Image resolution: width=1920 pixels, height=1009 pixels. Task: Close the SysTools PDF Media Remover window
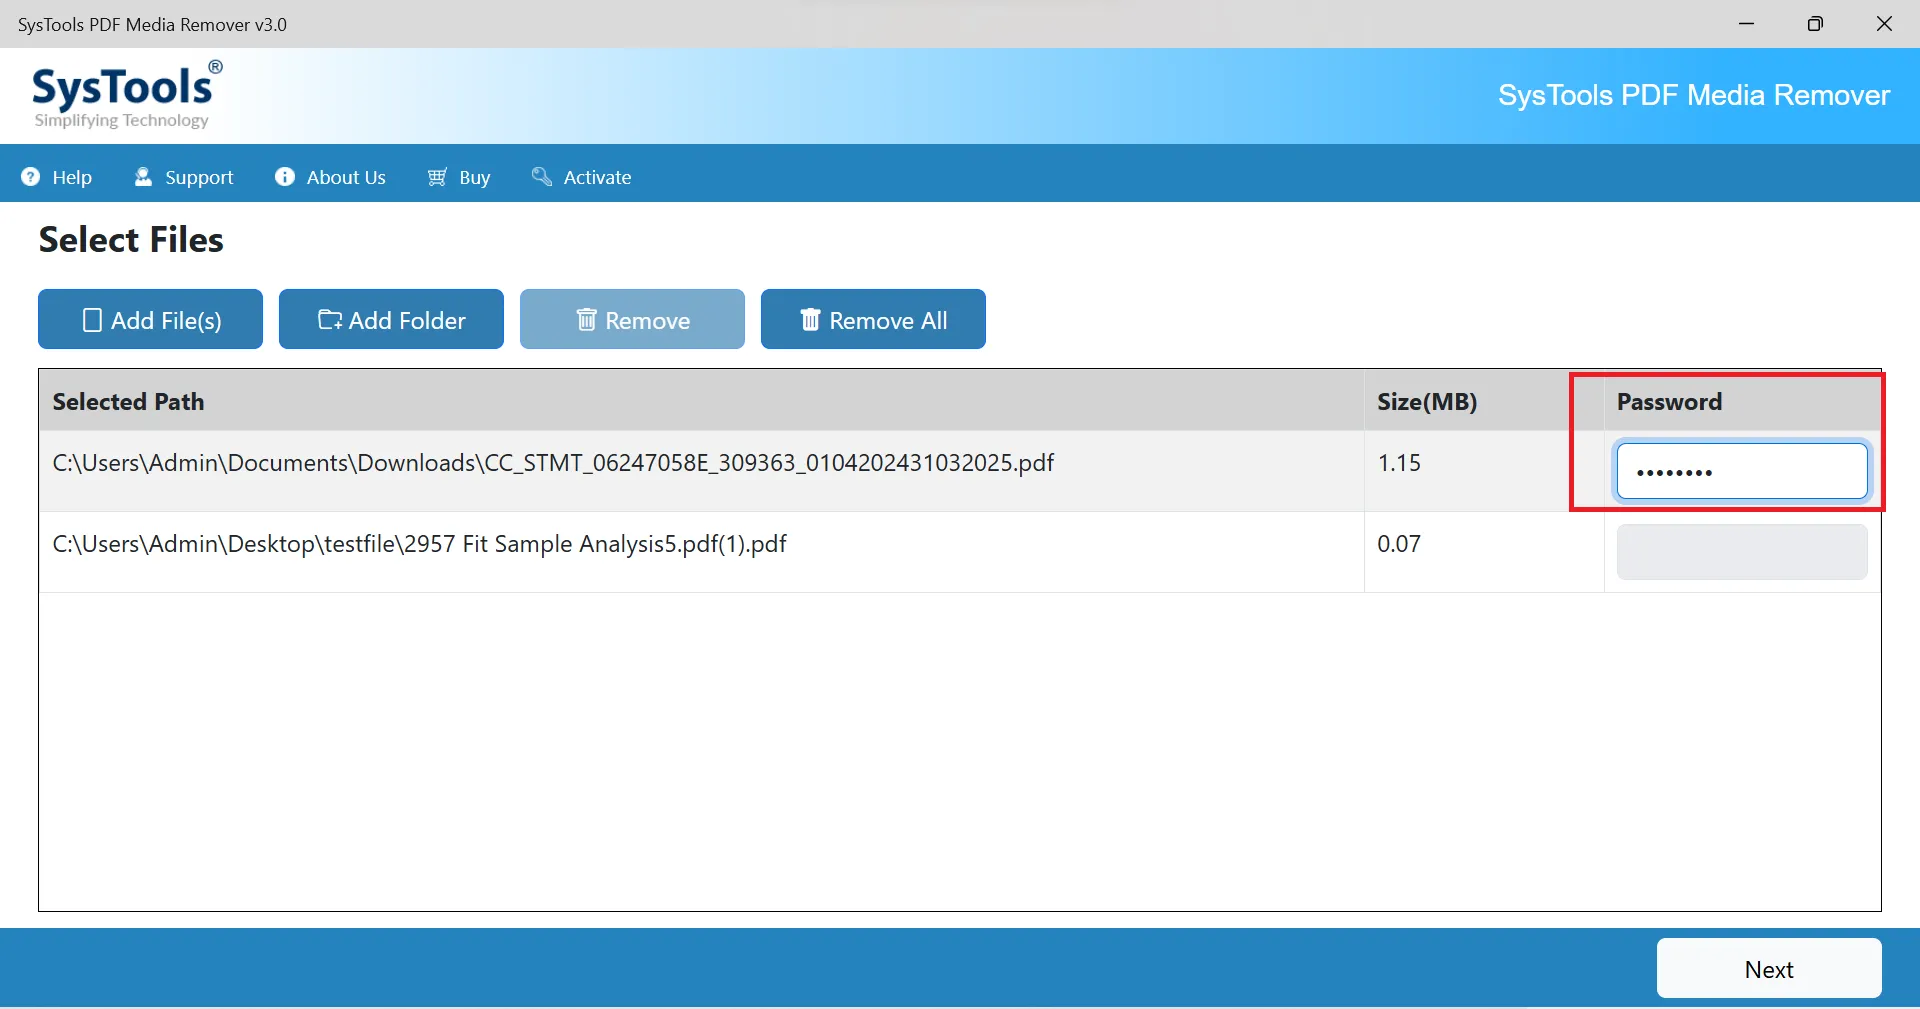[x=1884, y=24]
